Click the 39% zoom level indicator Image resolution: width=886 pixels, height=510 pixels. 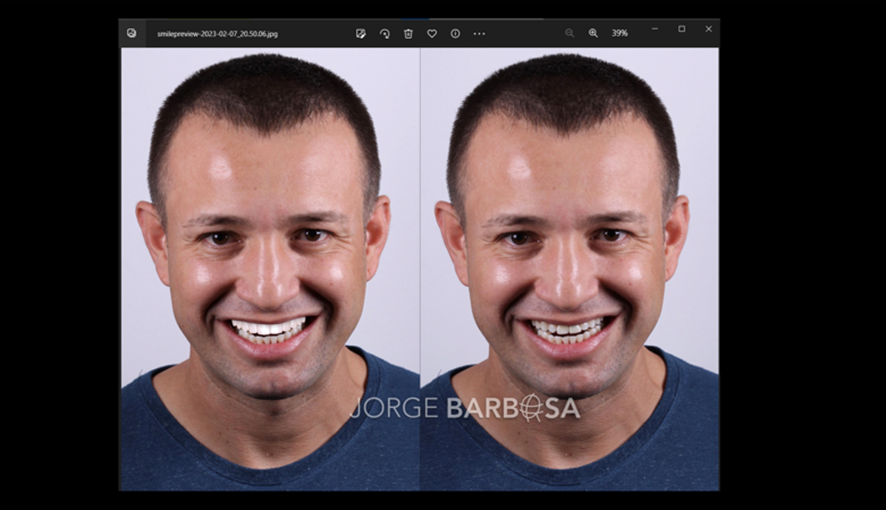(620, 33)
